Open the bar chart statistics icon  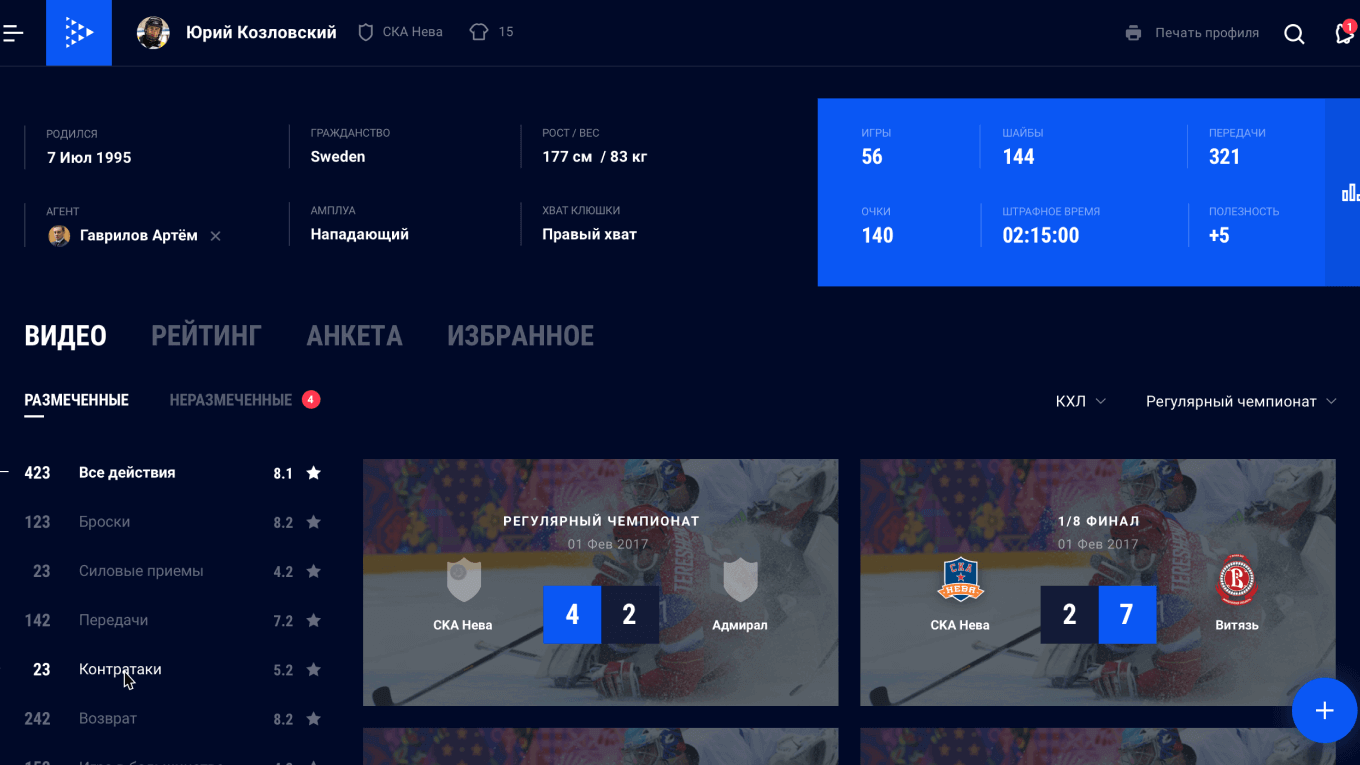click(1349, 192)
